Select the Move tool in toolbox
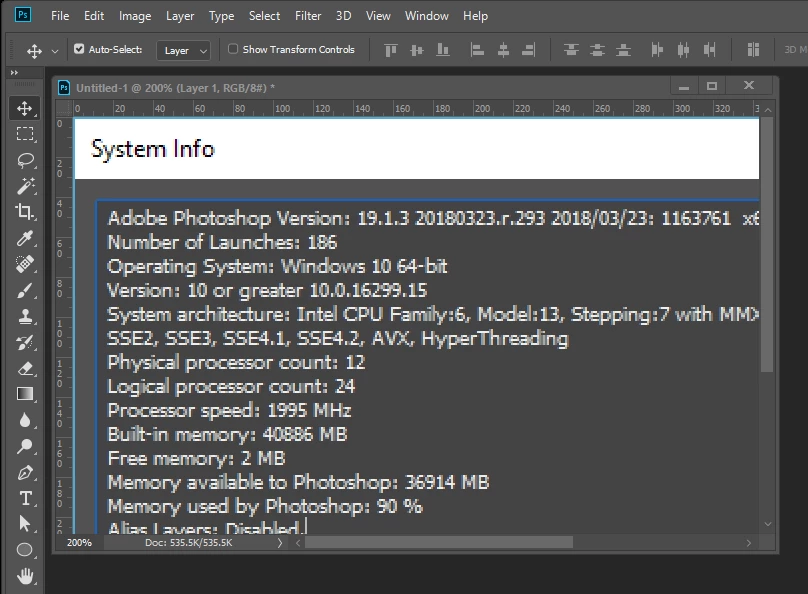This screenshot has width=808, height=594. pos(24,108)
